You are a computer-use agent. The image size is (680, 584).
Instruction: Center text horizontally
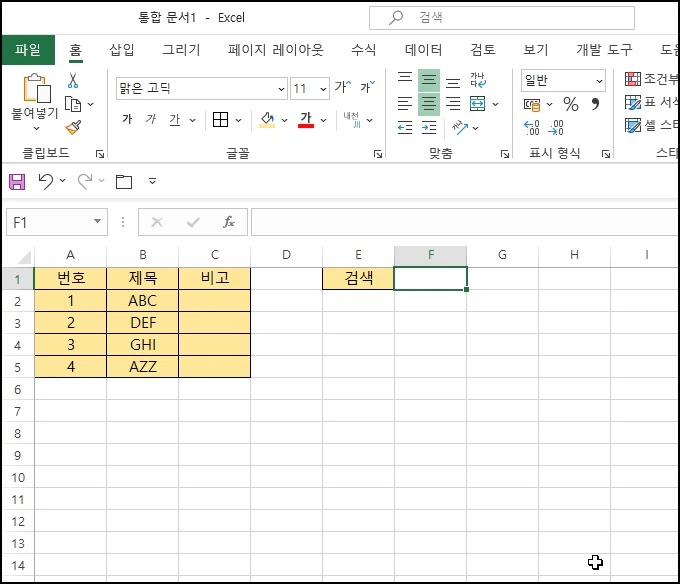coord(429,104)
